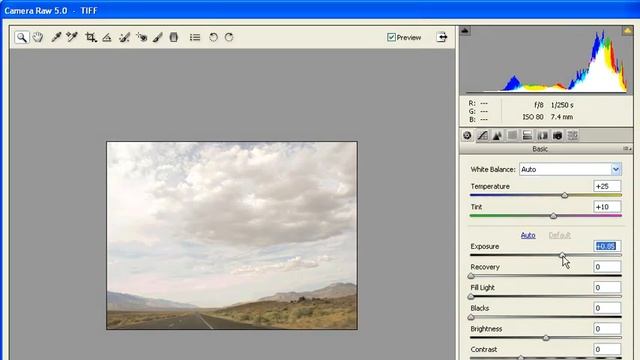Select the Spot Removal tool

[124, 38]
